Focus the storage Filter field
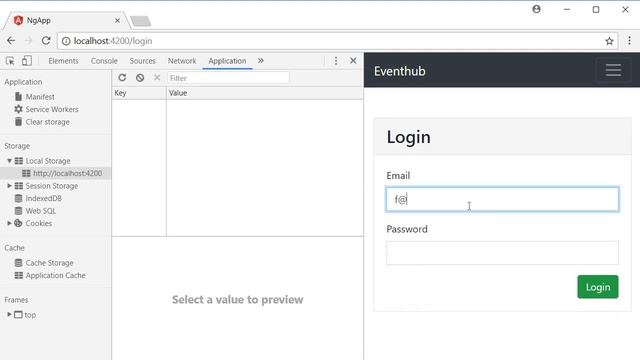This screenshot has width=640, height=360. click(x=228, y=78)
